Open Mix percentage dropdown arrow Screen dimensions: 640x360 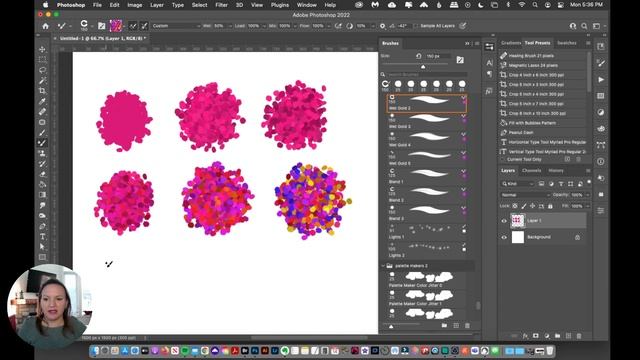pyautogui.click(x=295, y=26)
